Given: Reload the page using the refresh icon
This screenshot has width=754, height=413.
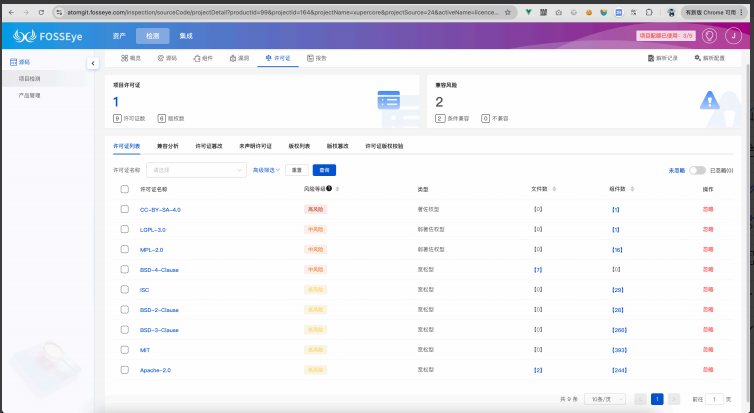Looking at the screenshot, I should 41,13.
